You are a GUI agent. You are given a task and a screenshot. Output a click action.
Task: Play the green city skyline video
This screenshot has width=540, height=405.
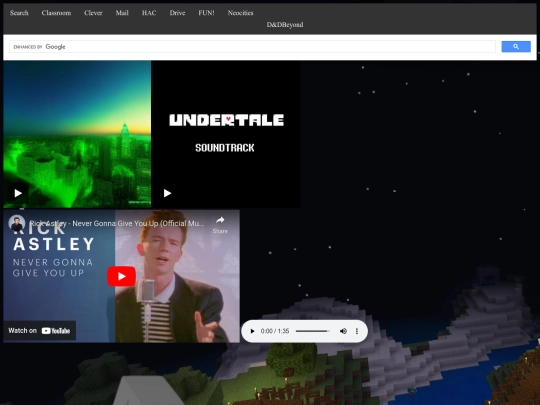coord(18,193)
